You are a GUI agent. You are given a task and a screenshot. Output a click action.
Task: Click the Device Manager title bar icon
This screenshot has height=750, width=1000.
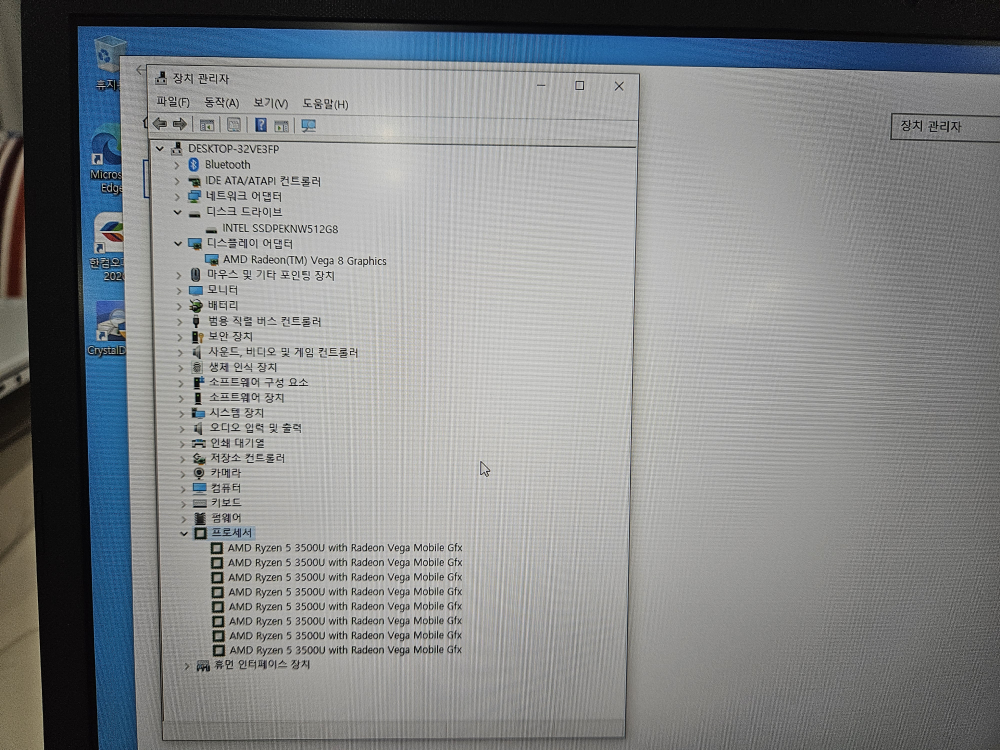[161, 78]
